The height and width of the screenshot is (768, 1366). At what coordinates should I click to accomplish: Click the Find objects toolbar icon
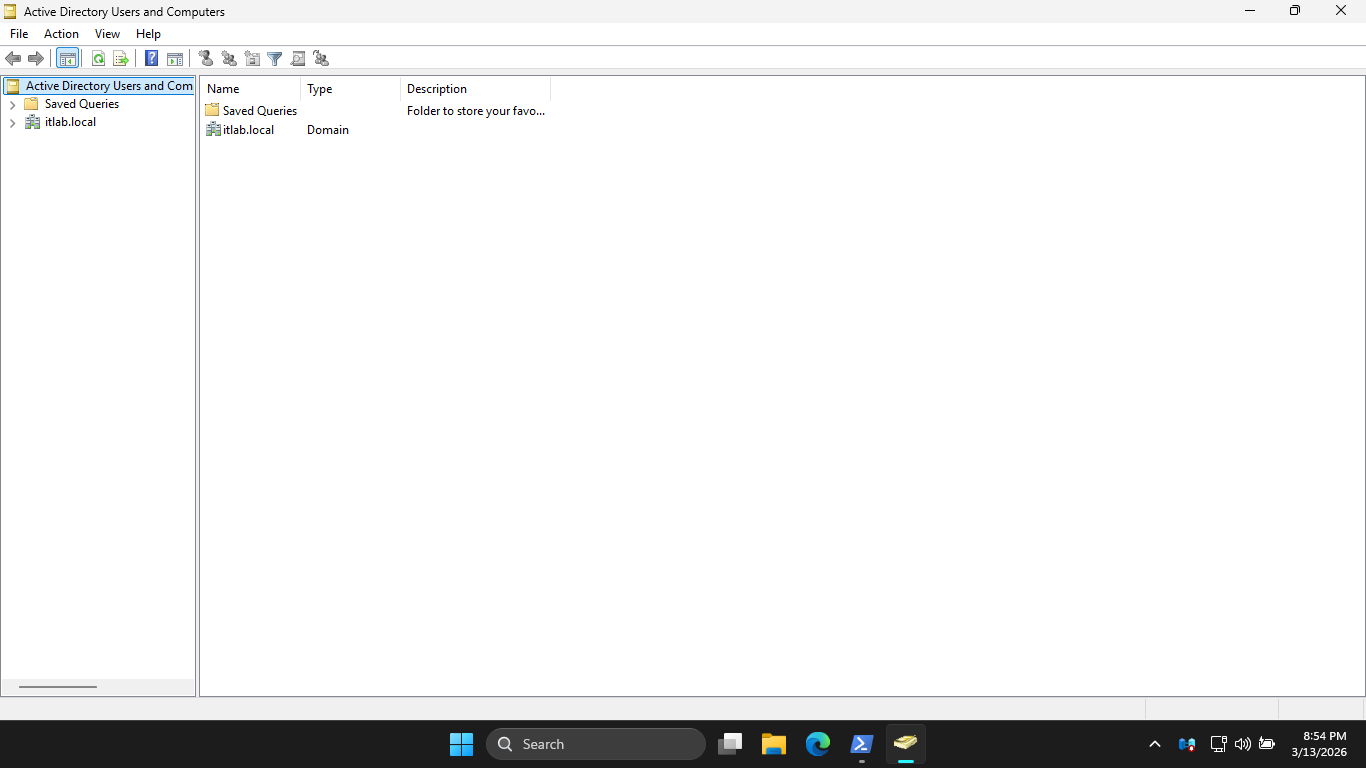pyautogui.click(x=298, y=59)
